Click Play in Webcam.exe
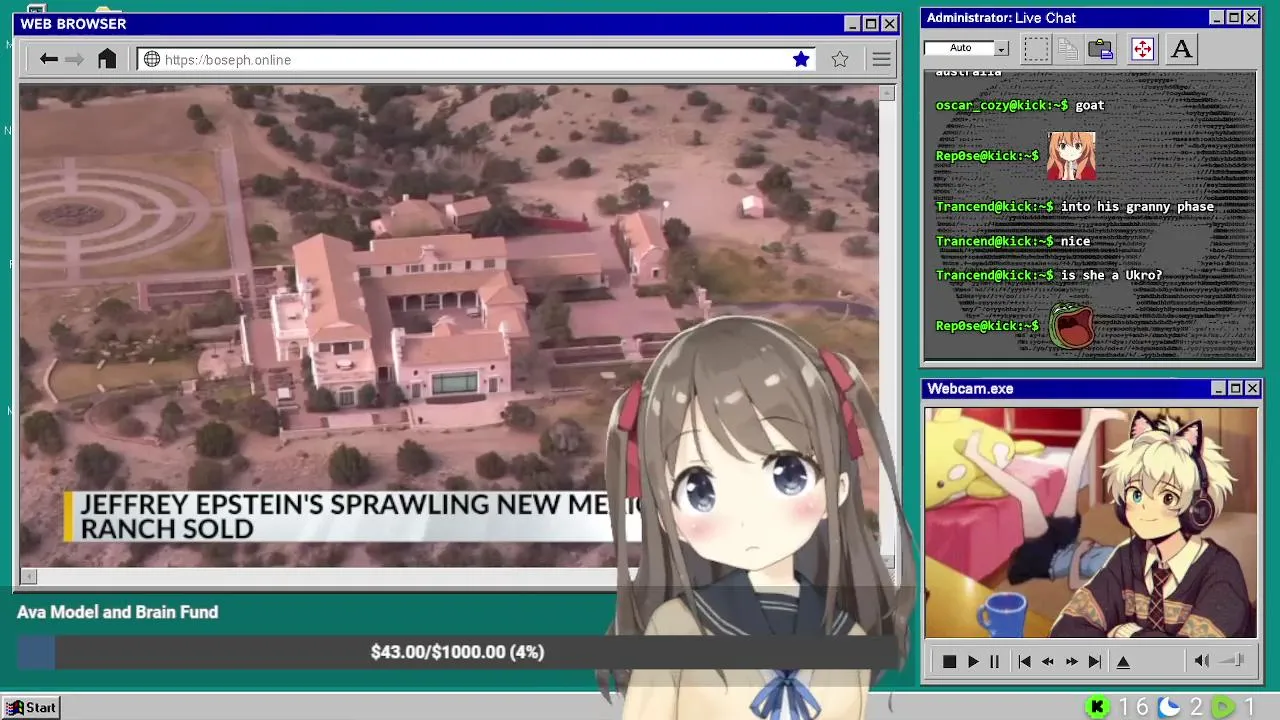The width and height of the screenshot is (1280, 720). coord(973,661)
